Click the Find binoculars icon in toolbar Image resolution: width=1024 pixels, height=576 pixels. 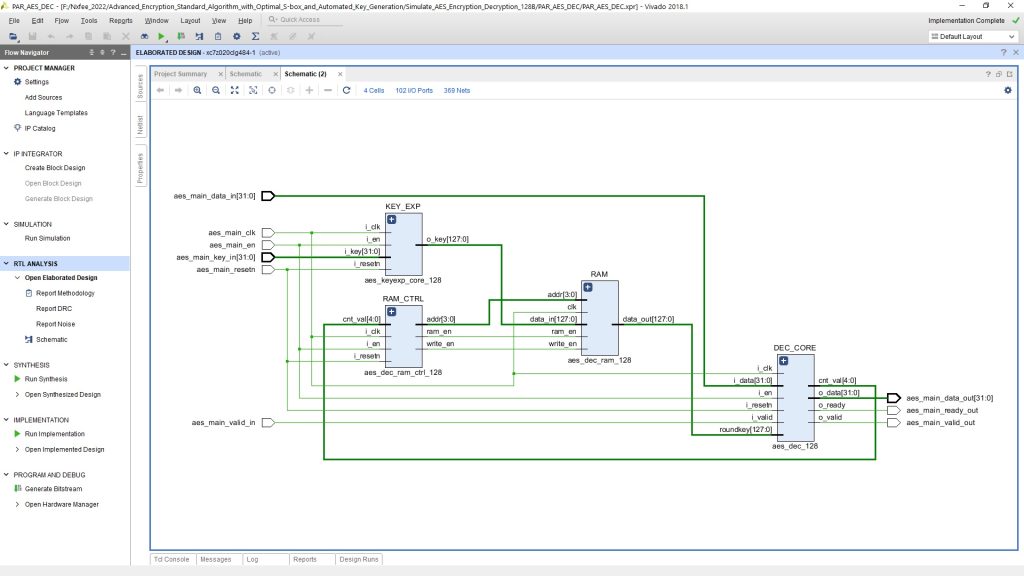144,35
